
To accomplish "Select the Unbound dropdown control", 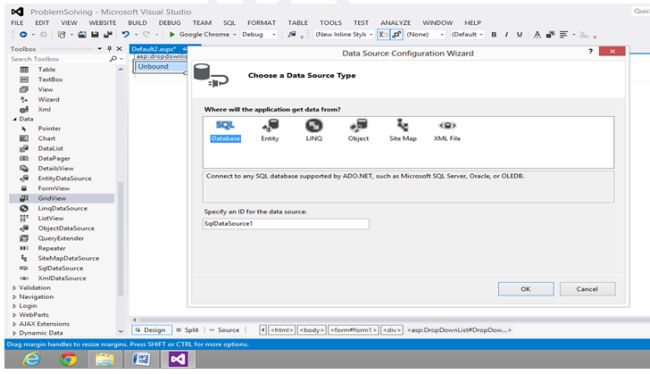I will [x=160, y=66].
